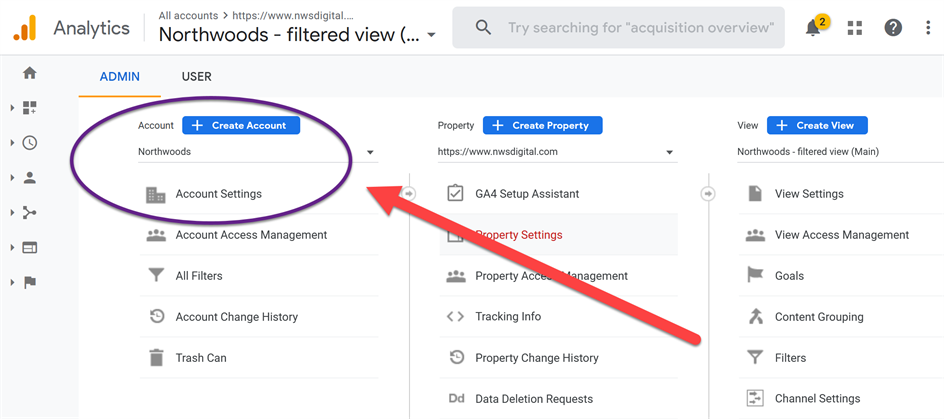Open Conversions flag icon in sidebar
This screenshot has height=419, width=944.
pyautogui.click(x=30, y=282)
